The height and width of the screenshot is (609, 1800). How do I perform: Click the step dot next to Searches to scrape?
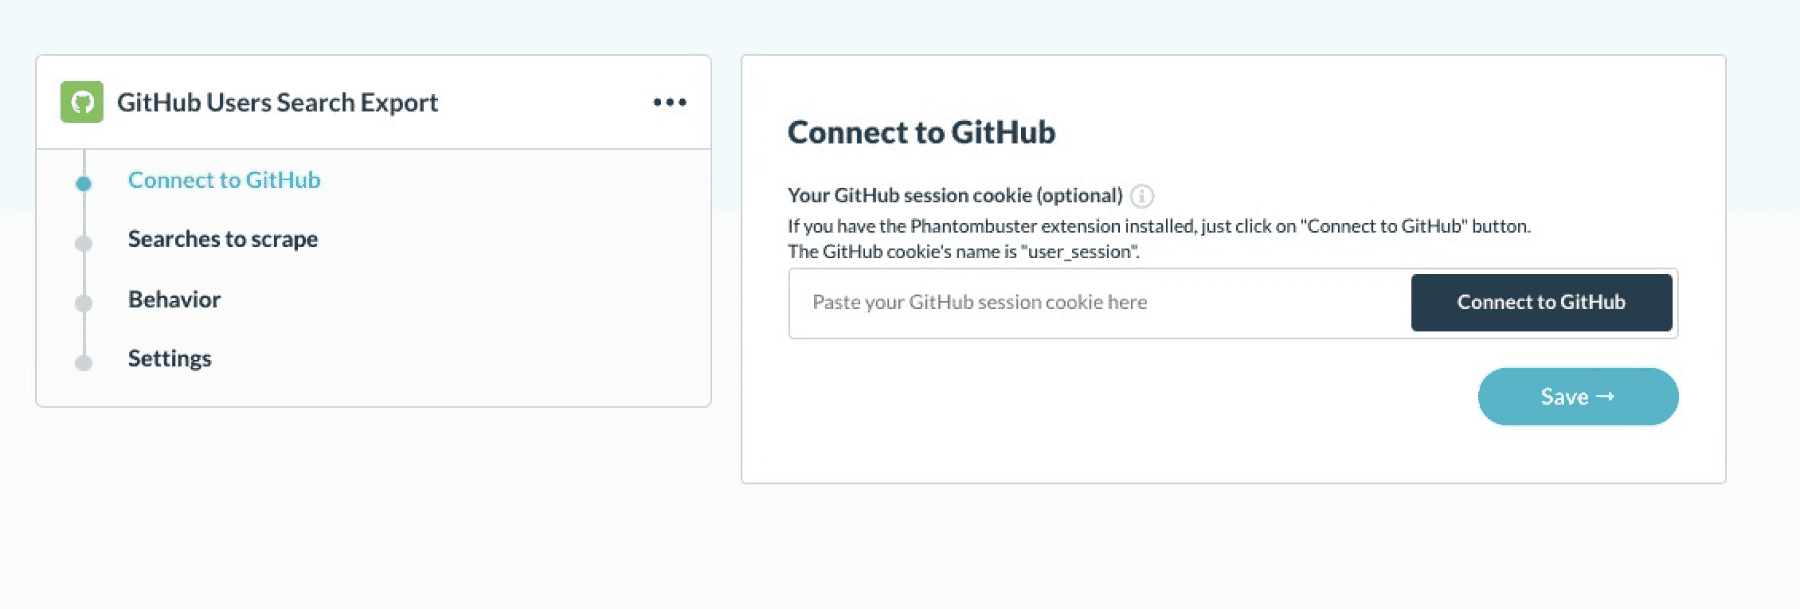84,243
